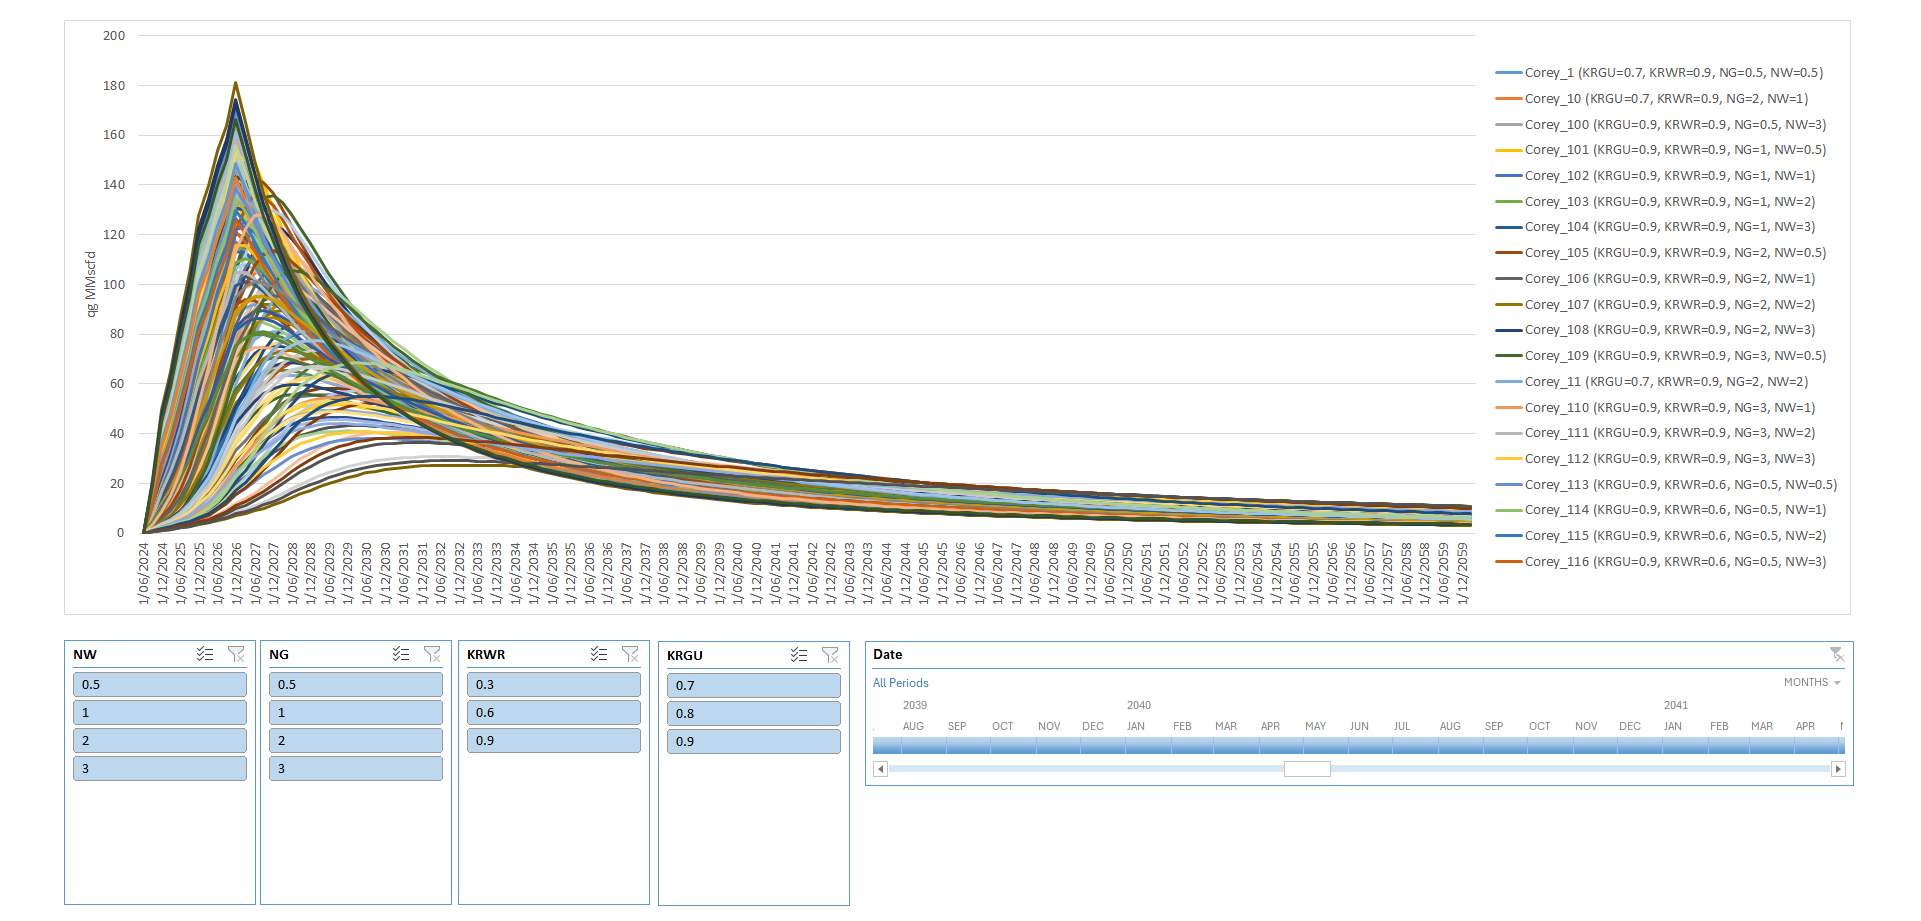1921x921 pixels.
Task: Clear filter on the NW slicer
Action: click(236, 654)
